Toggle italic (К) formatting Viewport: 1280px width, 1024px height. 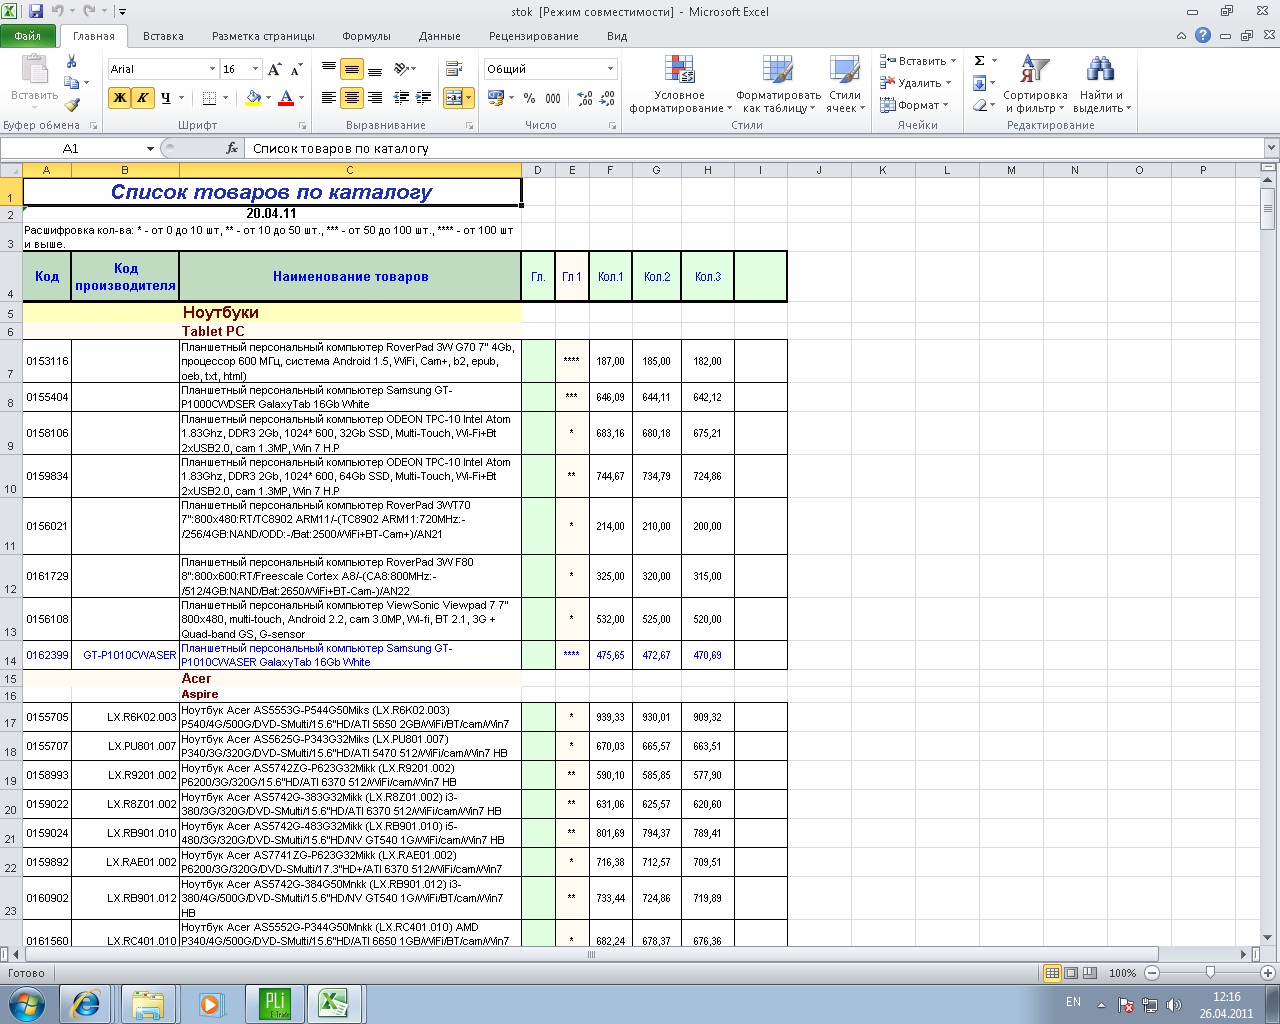pyautogui.click(x=142, y=98)
